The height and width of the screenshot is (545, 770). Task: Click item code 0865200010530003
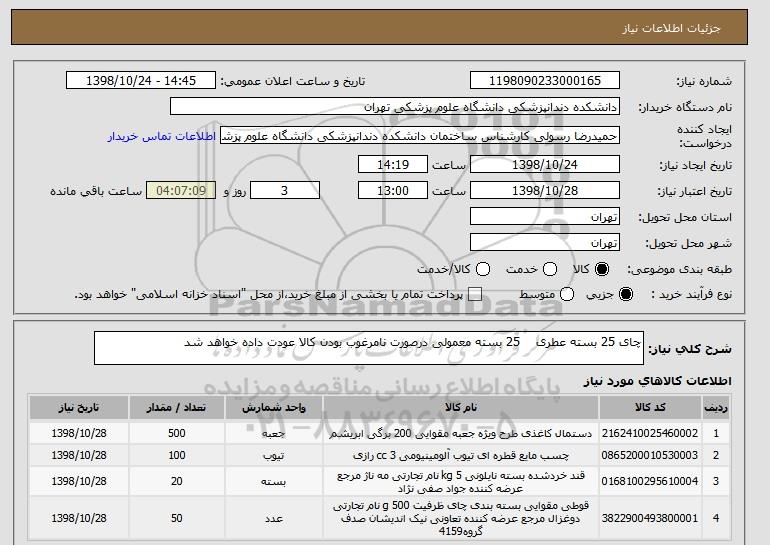pyautogui.click(x=650, y=456)
